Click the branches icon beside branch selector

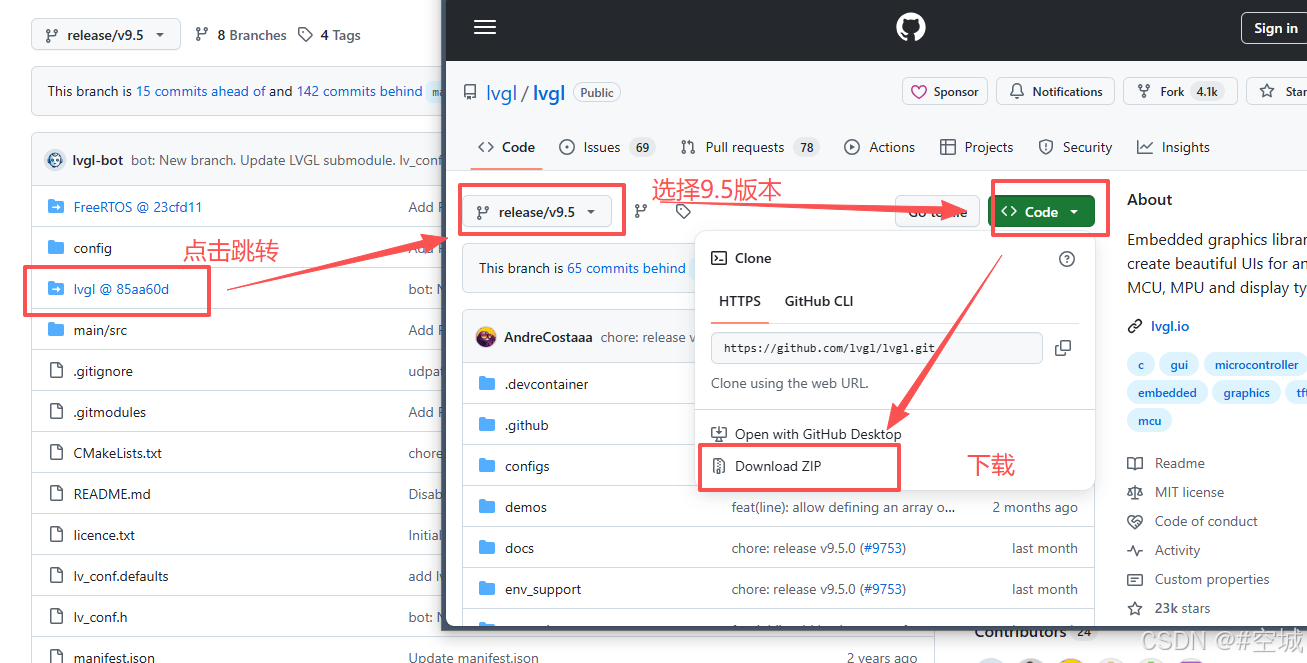click(641, 211)
